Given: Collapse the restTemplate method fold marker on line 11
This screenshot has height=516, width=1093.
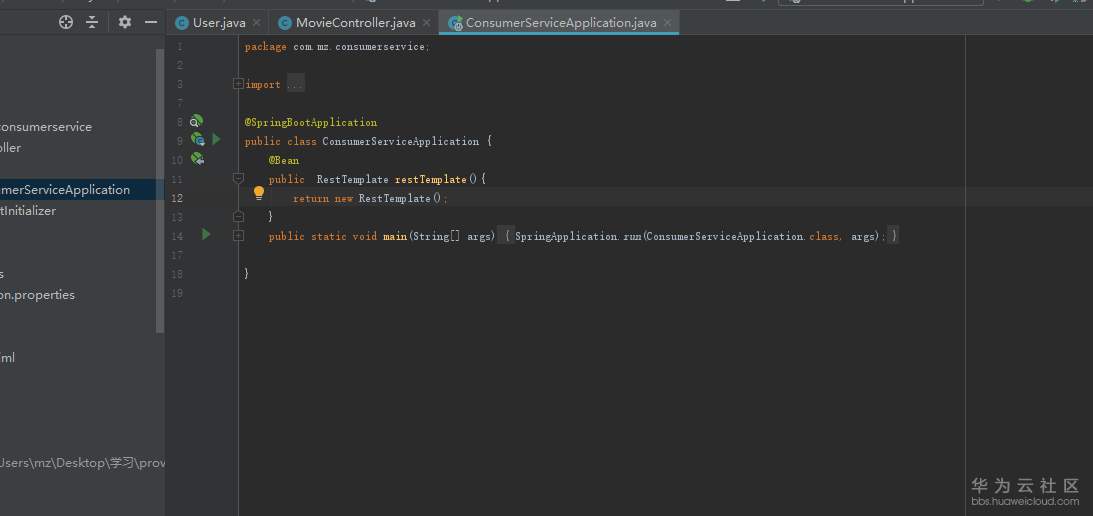Looking at the screenshot, I should coord(238,179).
